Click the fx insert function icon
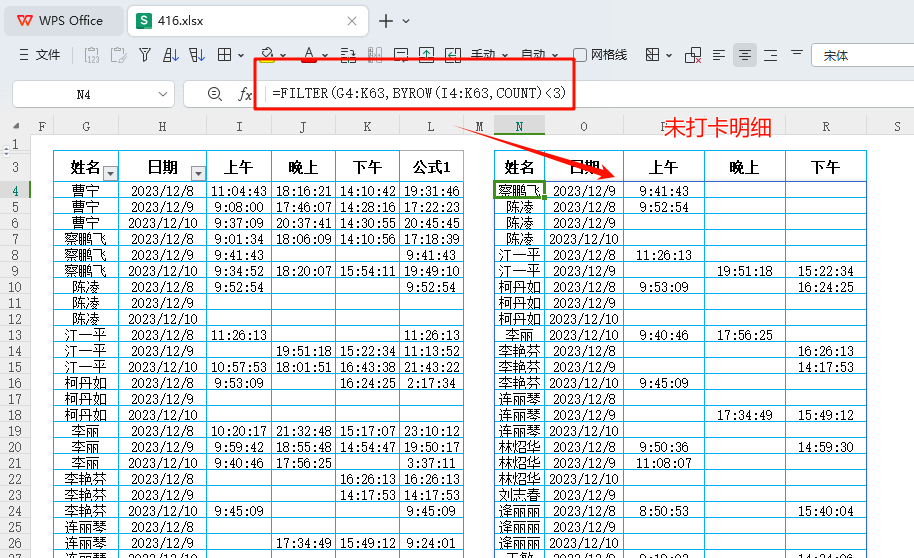This screenshot has height=558, width=914. [245, 94]
